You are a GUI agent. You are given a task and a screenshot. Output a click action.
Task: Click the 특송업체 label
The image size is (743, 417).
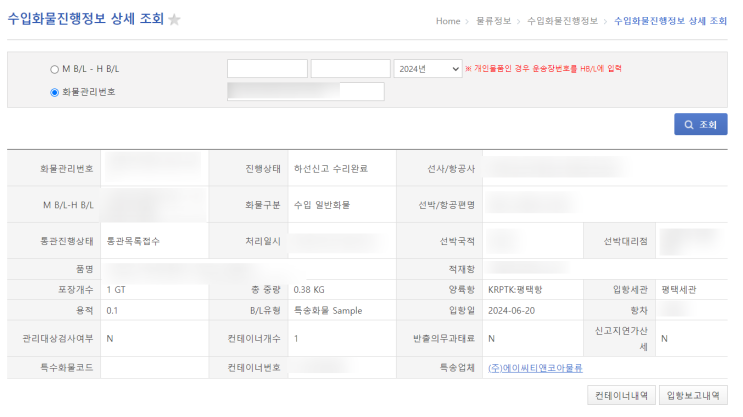pyautogui.click(x=457, y=367)
